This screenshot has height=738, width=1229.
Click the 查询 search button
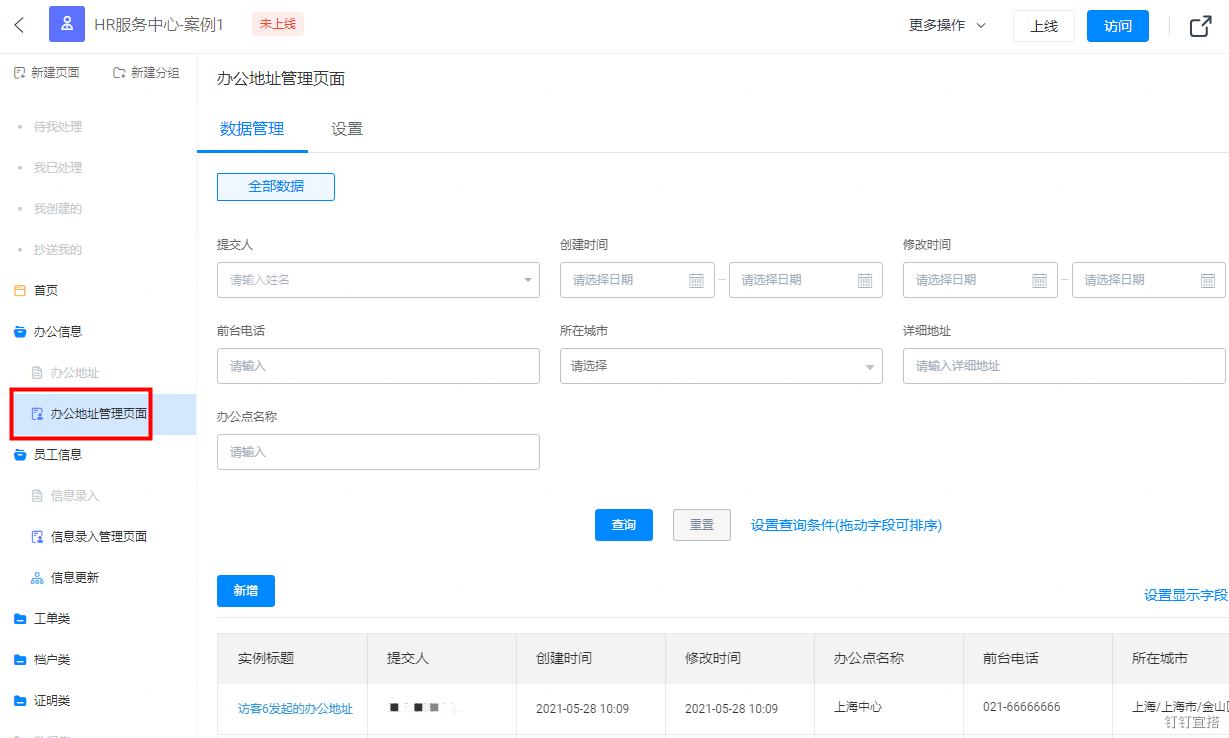(x=624, y=525)
